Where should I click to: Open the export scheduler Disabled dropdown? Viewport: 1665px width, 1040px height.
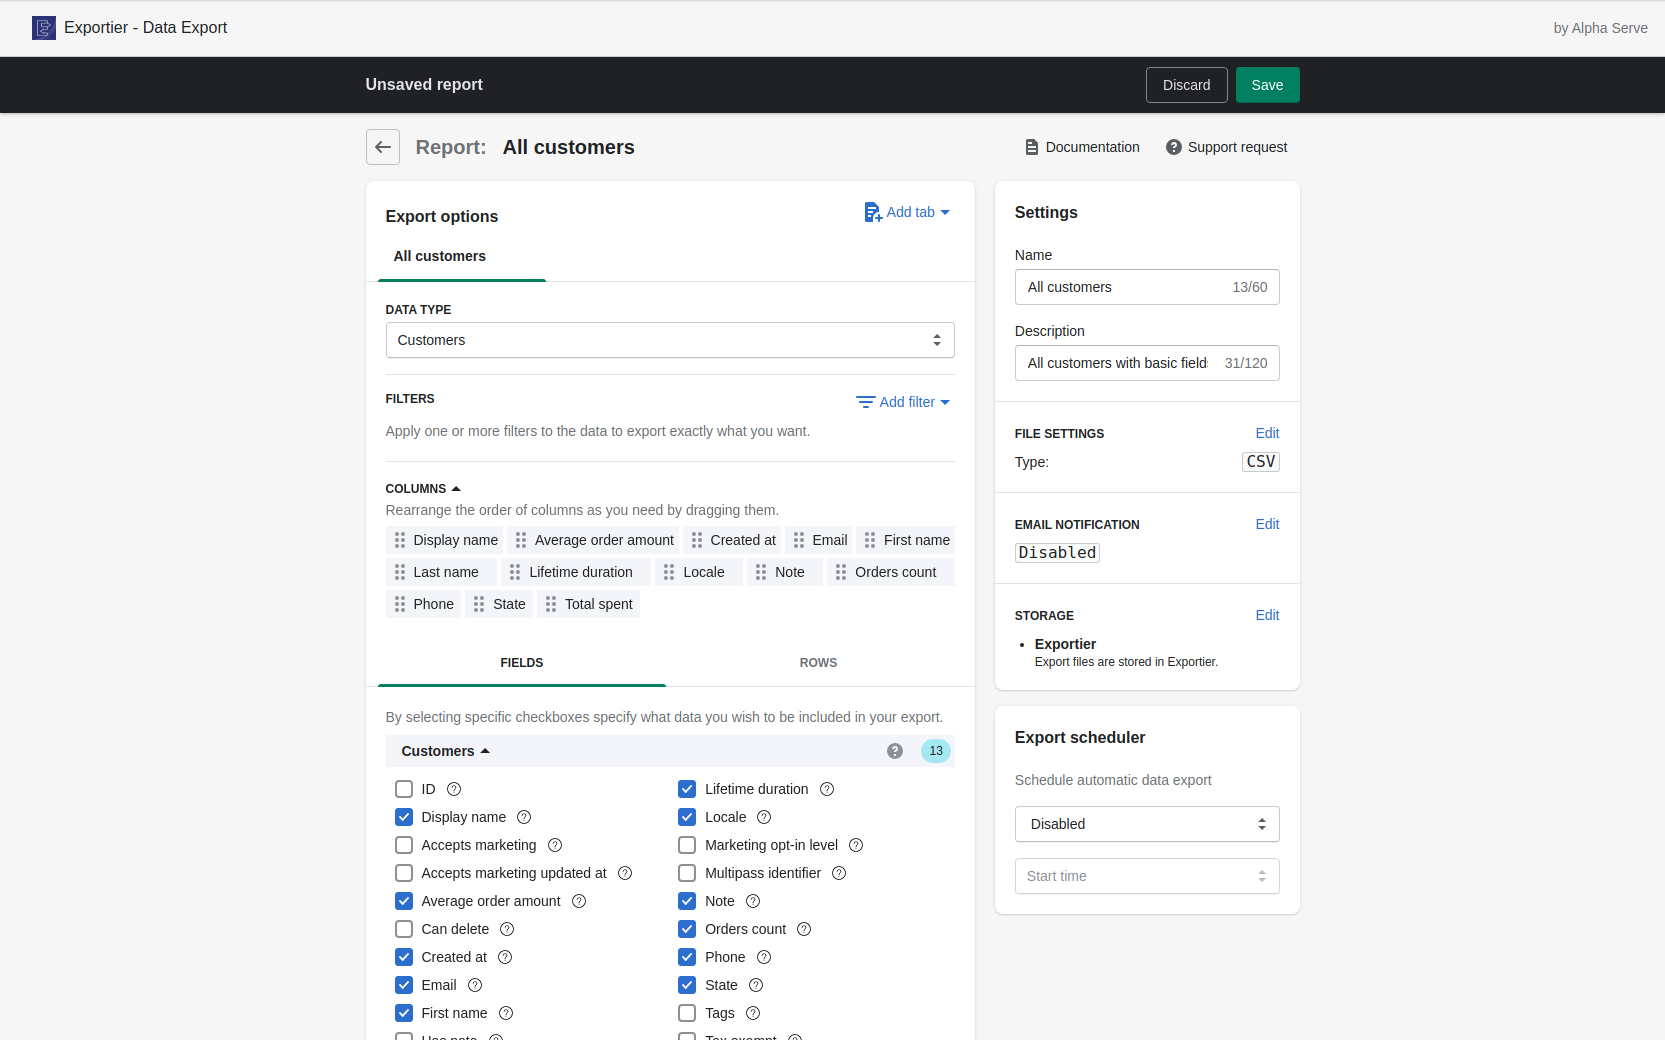coord(1147,824)
